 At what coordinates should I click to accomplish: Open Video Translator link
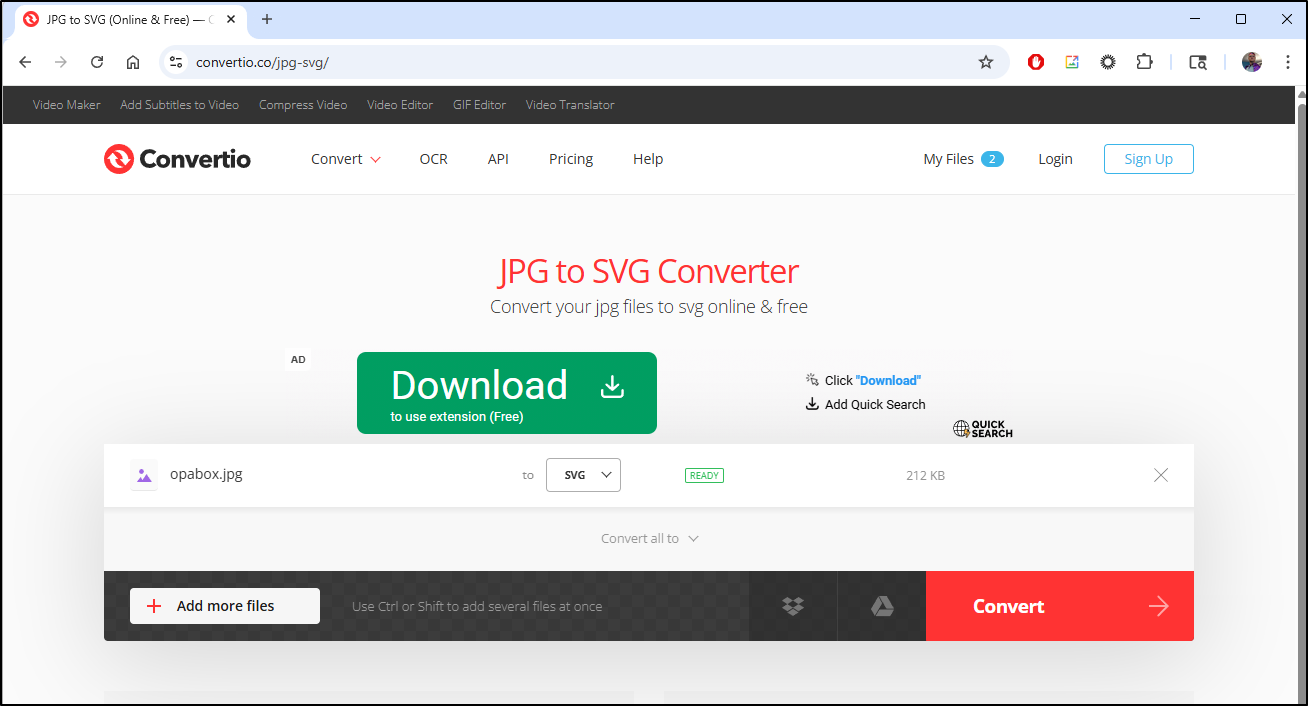570,105
